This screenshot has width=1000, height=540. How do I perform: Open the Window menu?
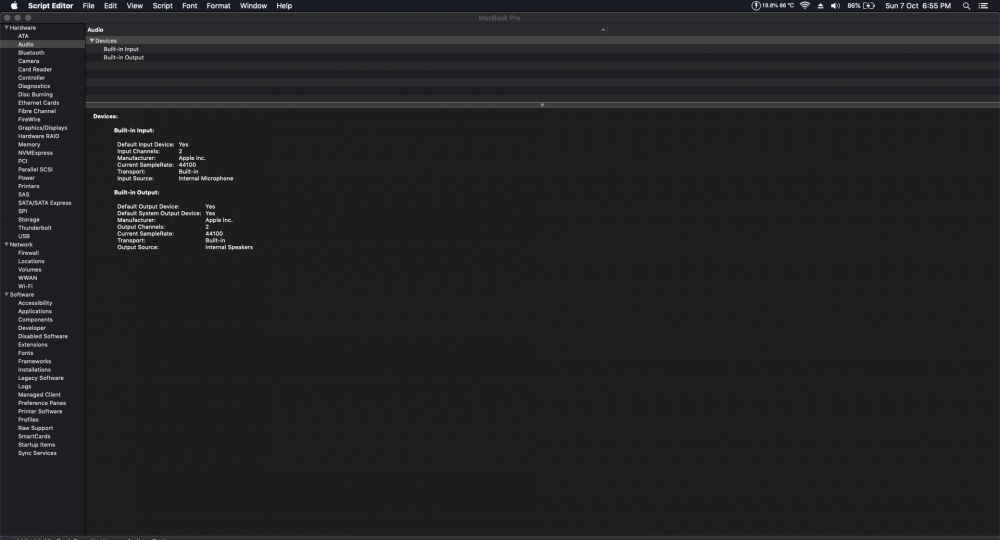click(x=253, y=6)
